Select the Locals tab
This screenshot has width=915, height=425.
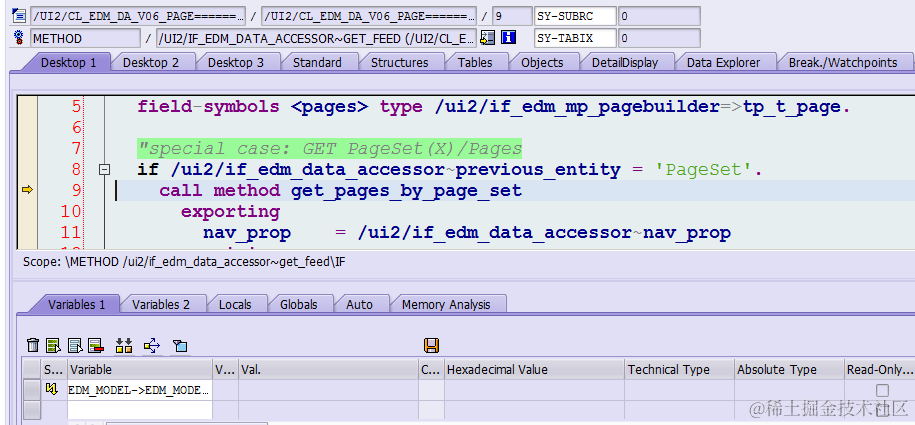tap(235, 304)
